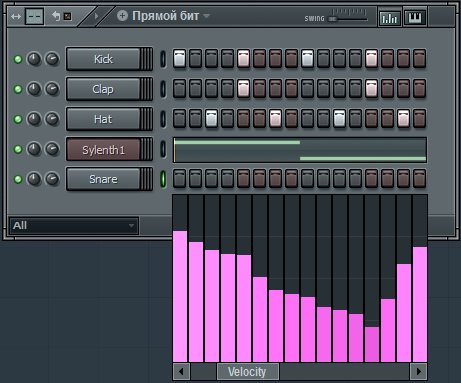Click the Clap pan knob

(34, 89)
